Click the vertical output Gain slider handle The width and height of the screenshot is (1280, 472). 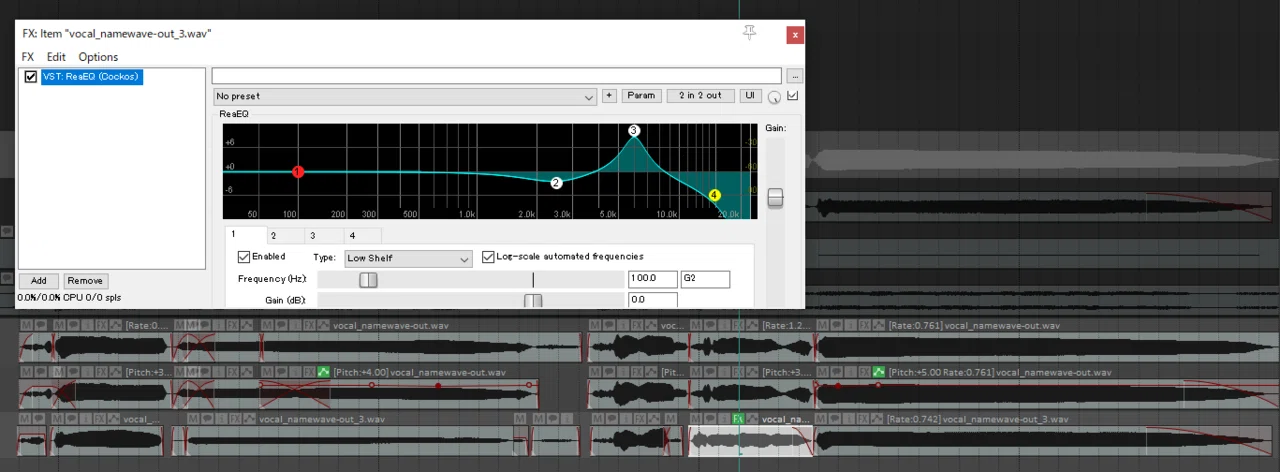click(775, 198)
